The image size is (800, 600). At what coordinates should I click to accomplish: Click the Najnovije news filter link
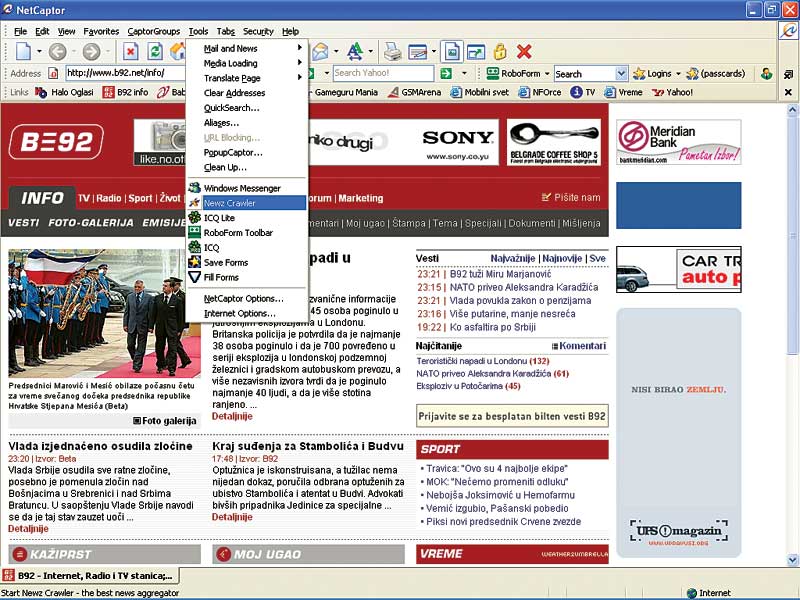(562, 259)
